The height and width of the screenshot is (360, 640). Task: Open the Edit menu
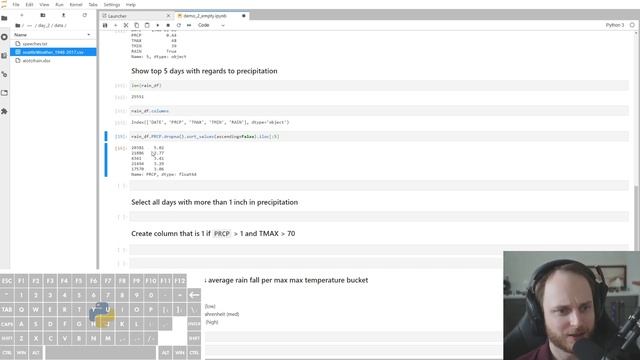pos(29,4)
